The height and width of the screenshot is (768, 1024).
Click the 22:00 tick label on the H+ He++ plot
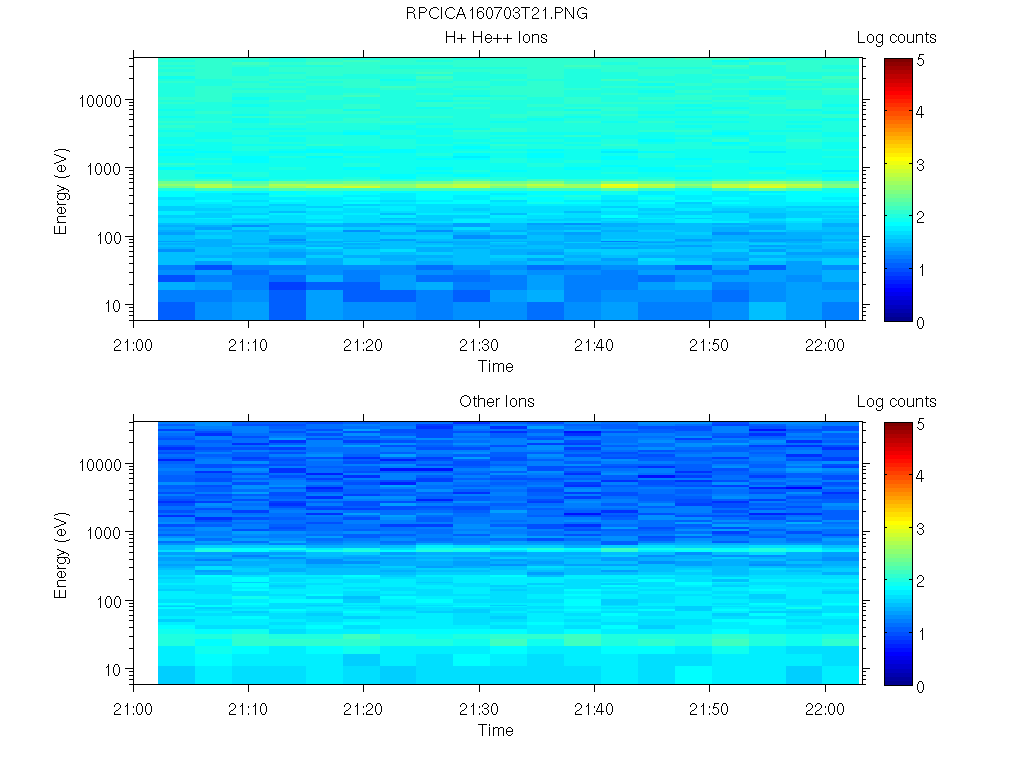(825, 345)
